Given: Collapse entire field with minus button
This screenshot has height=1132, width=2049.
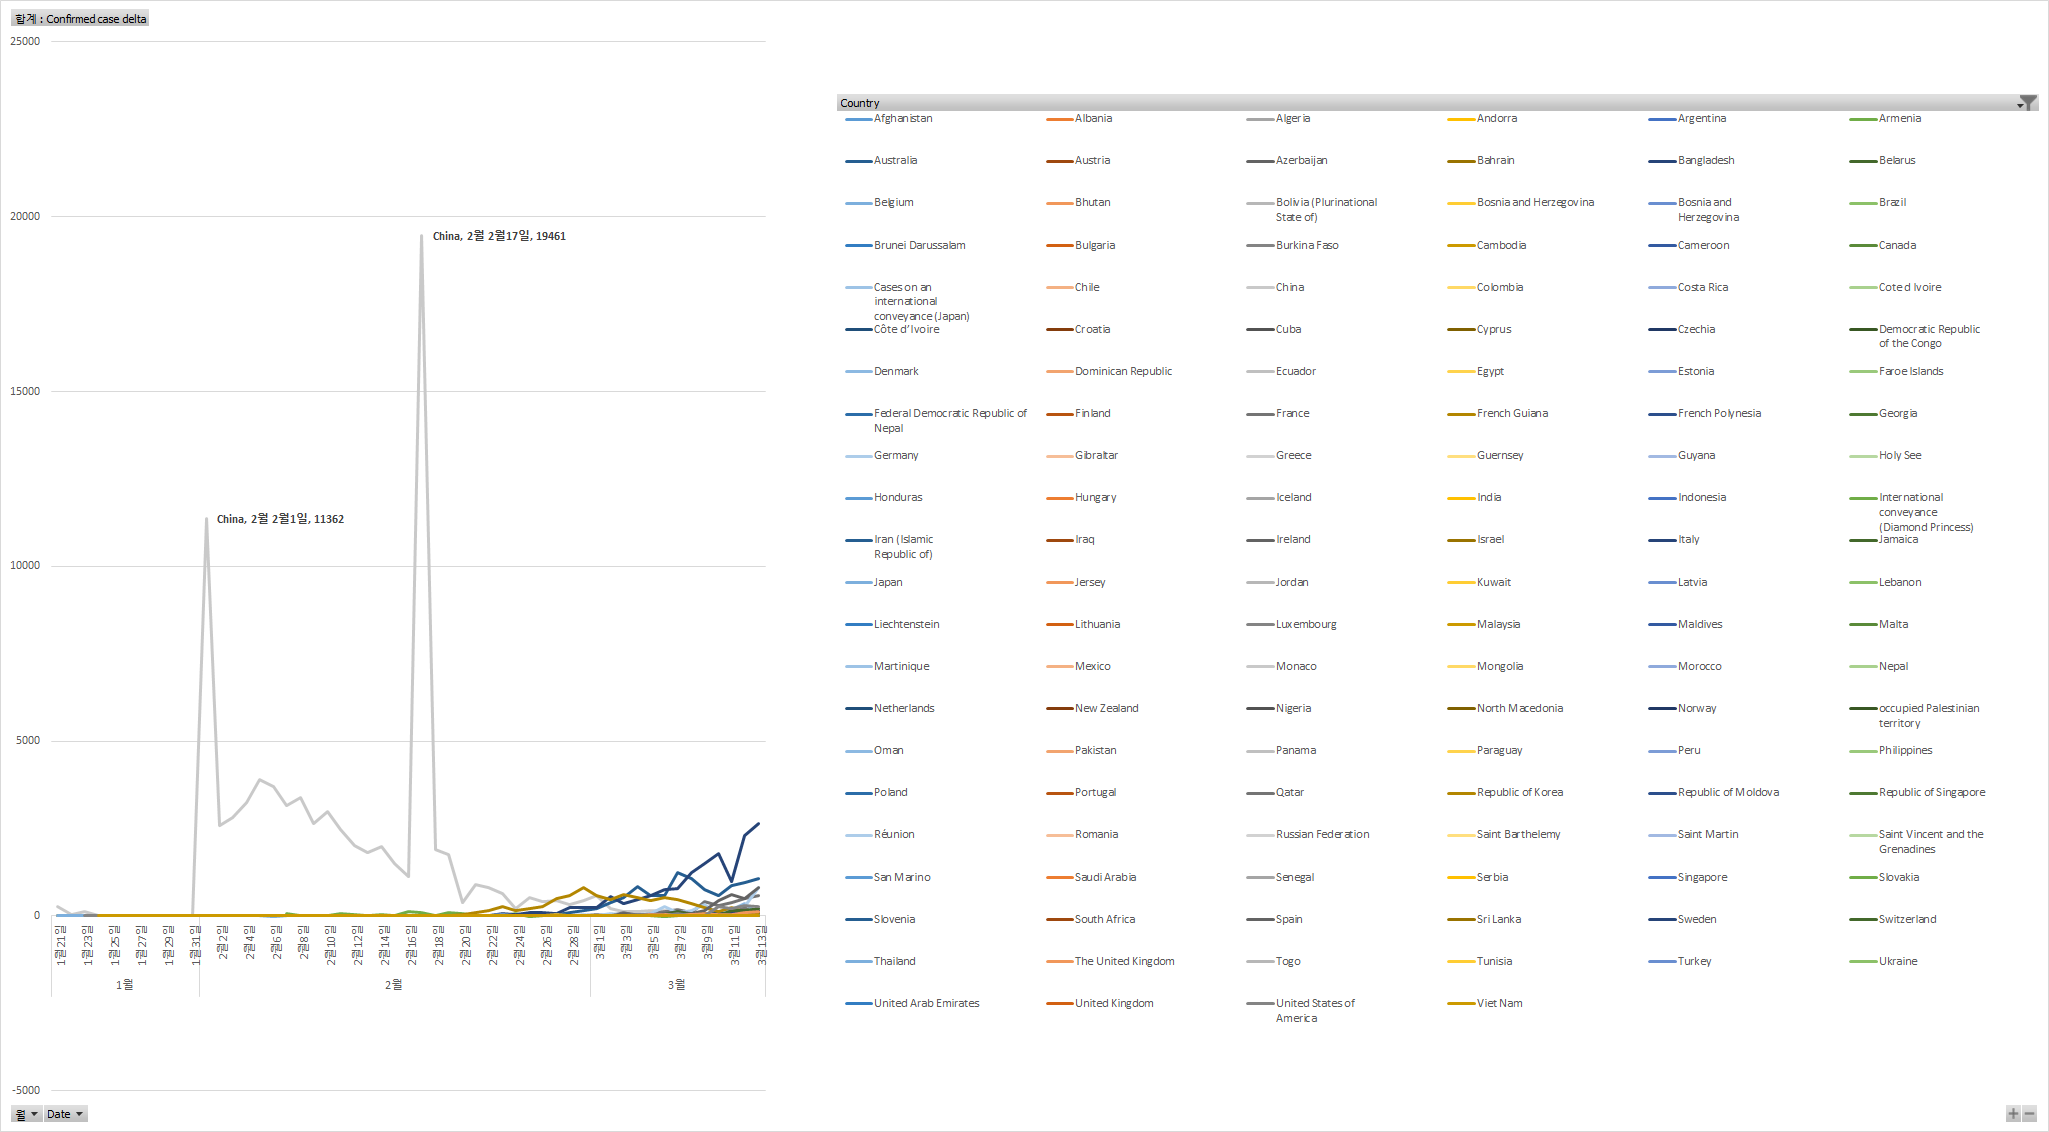Looking at the screenshot, I should point(2030,1114).
